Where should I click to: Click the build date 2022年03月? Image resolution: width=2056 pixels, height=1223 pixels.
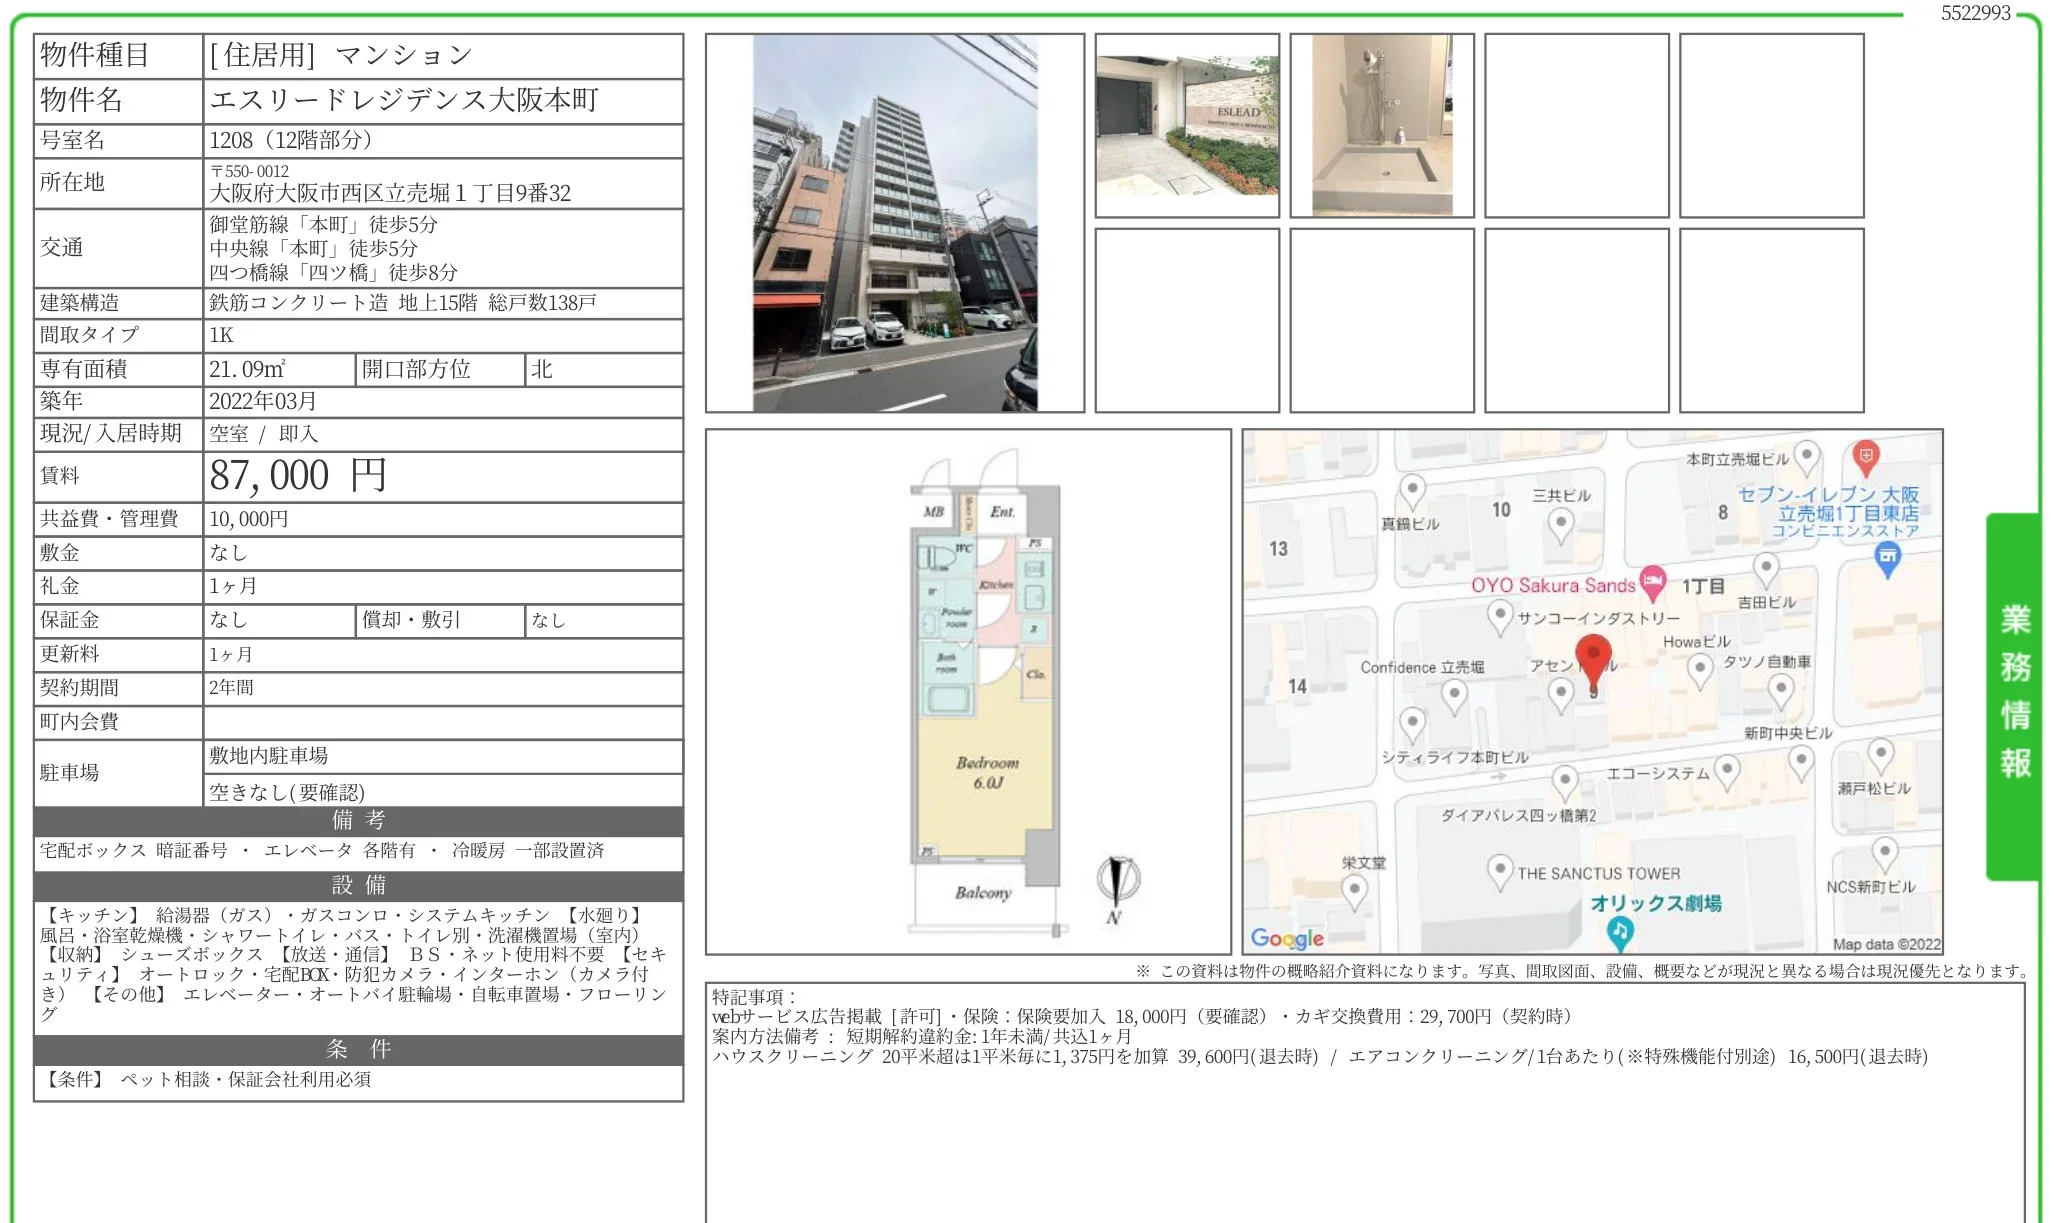(x=263, y=401)
